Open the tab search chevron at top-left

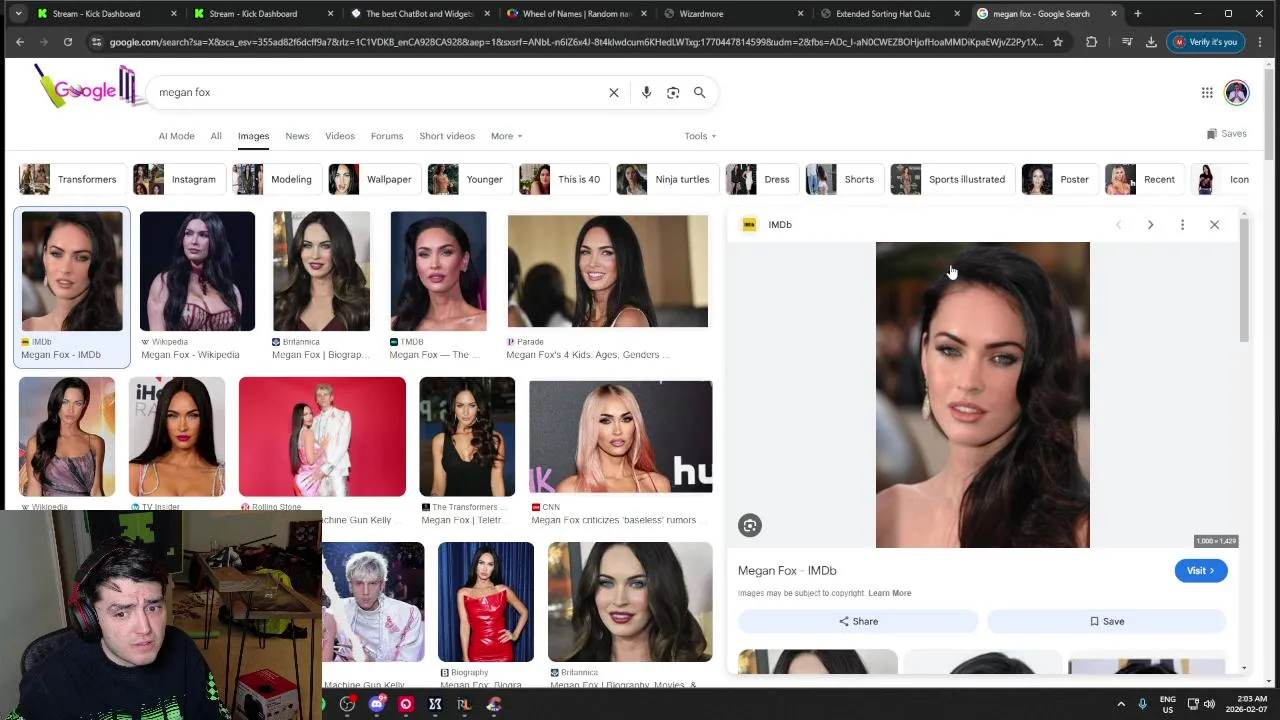point(19,14)
